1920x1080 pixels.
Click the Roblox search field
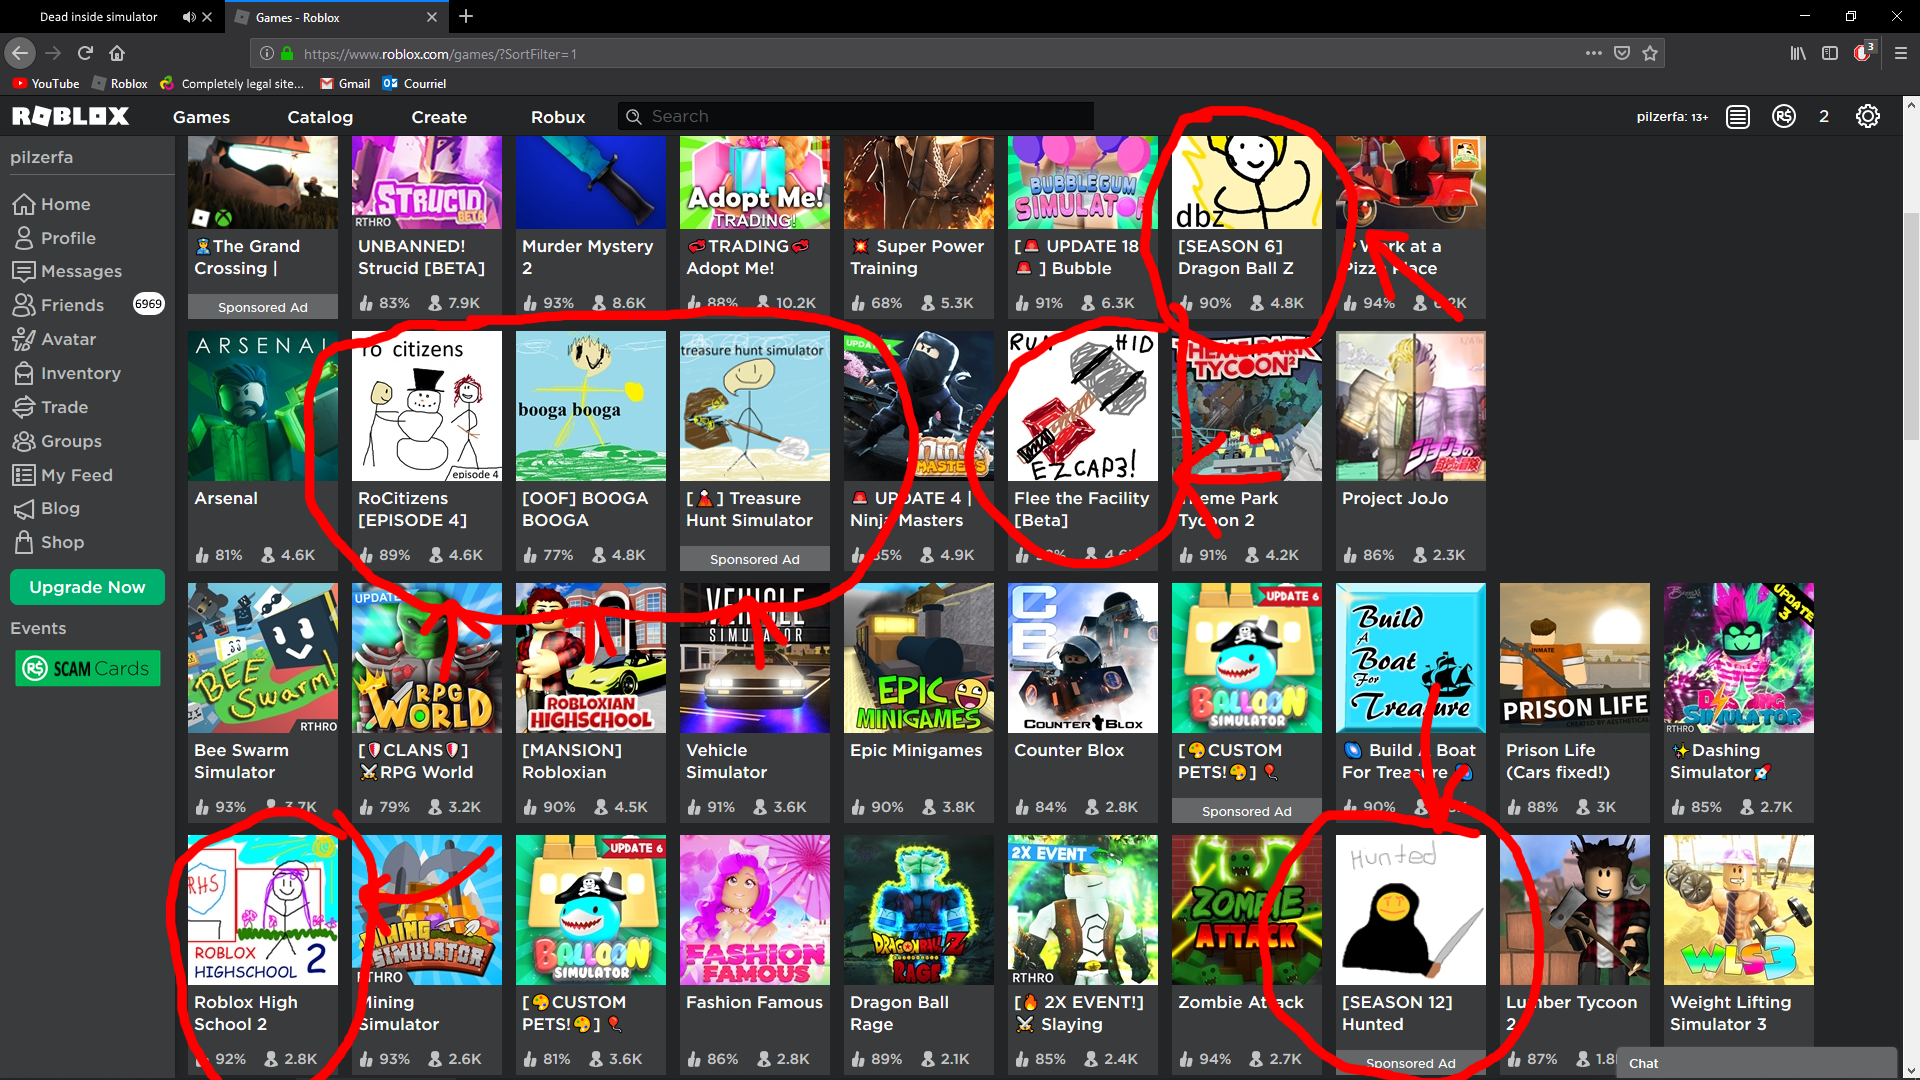(856, 117)
